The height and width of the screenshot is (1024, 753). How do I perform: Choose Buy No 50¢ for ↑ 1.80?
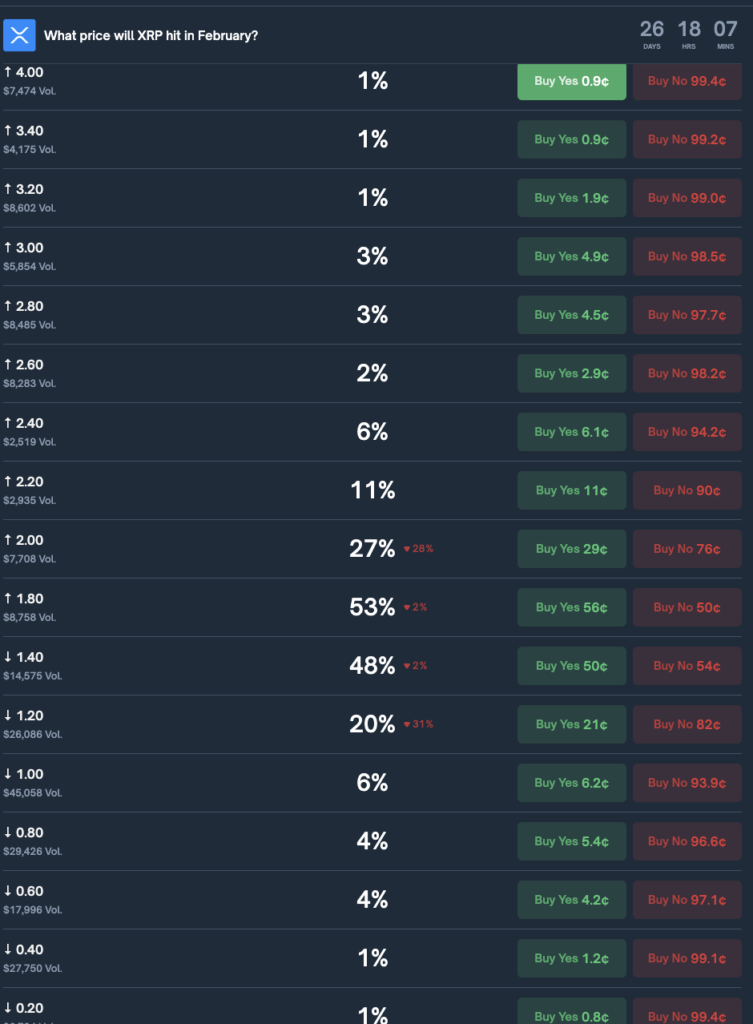[x=686, y=607]
